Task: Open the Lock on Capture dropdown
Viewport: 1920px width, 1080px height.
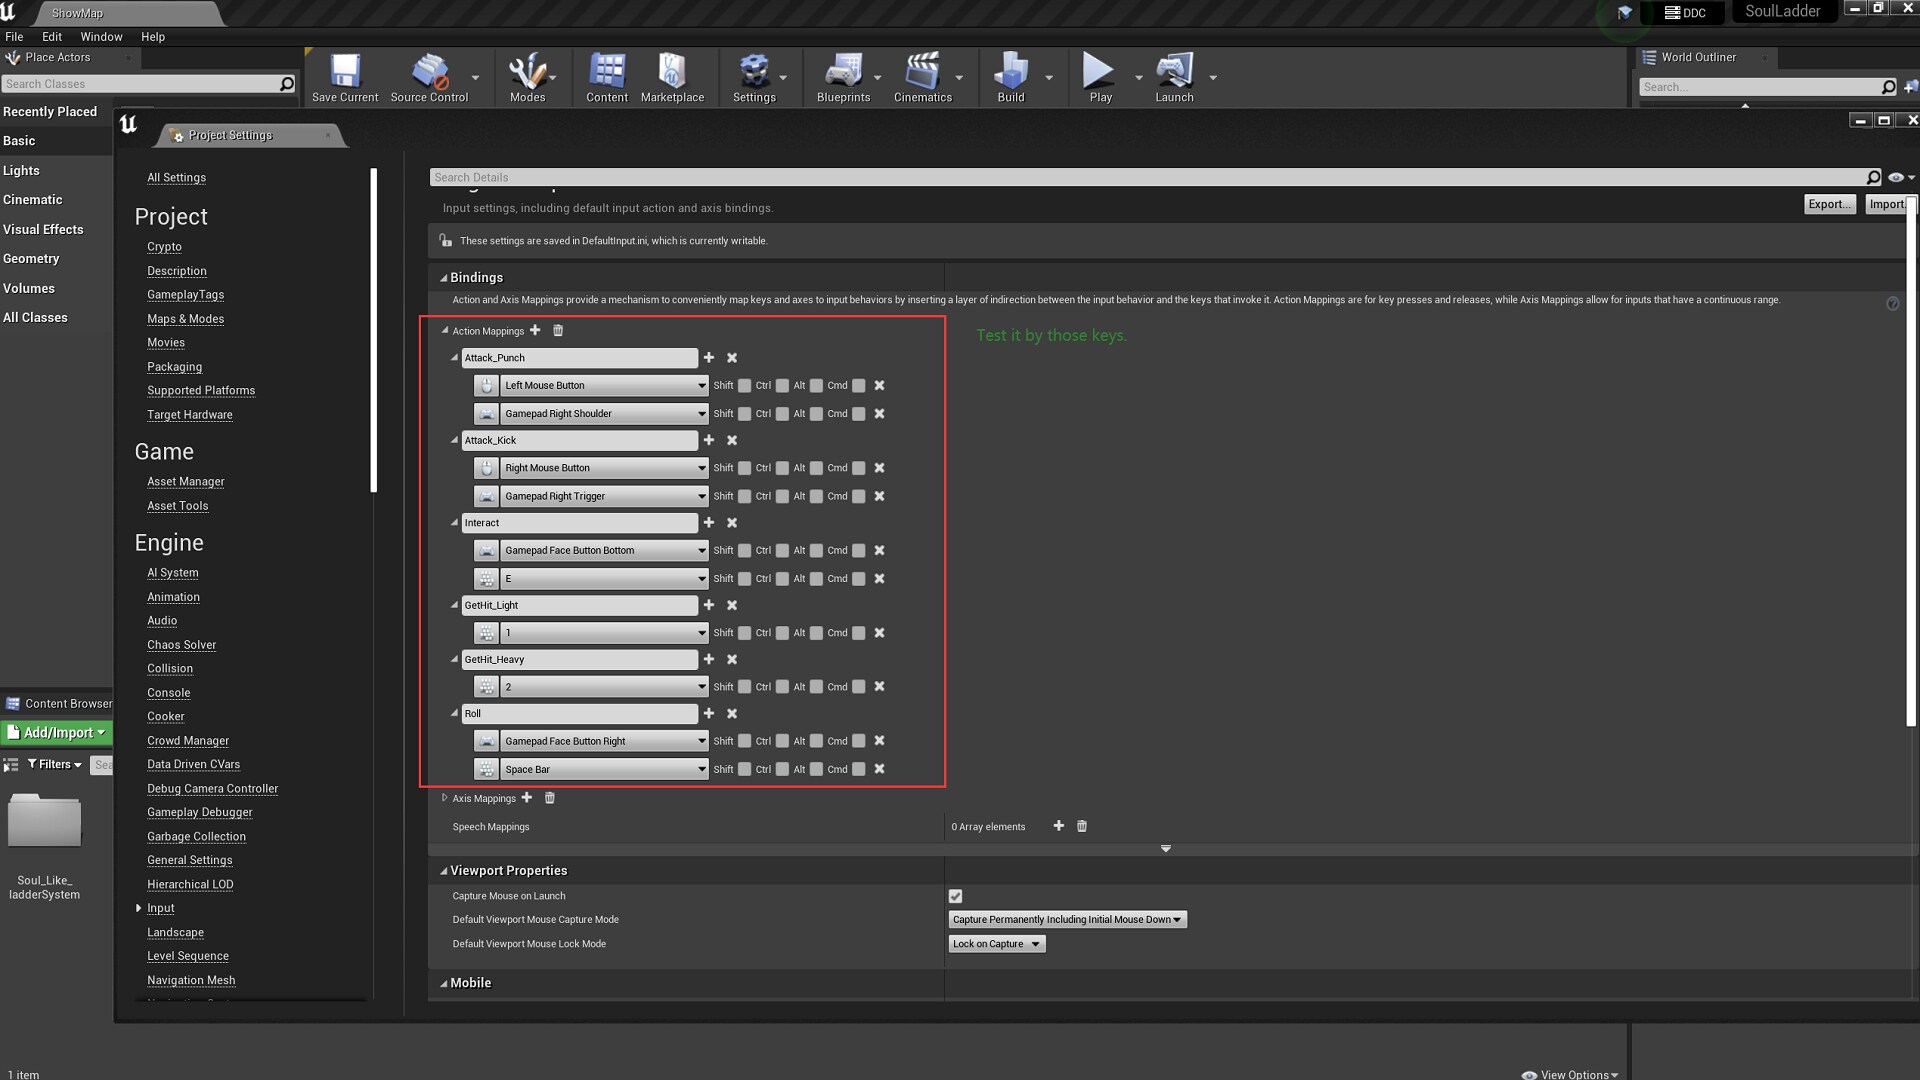Action: (x=996, y=944)
